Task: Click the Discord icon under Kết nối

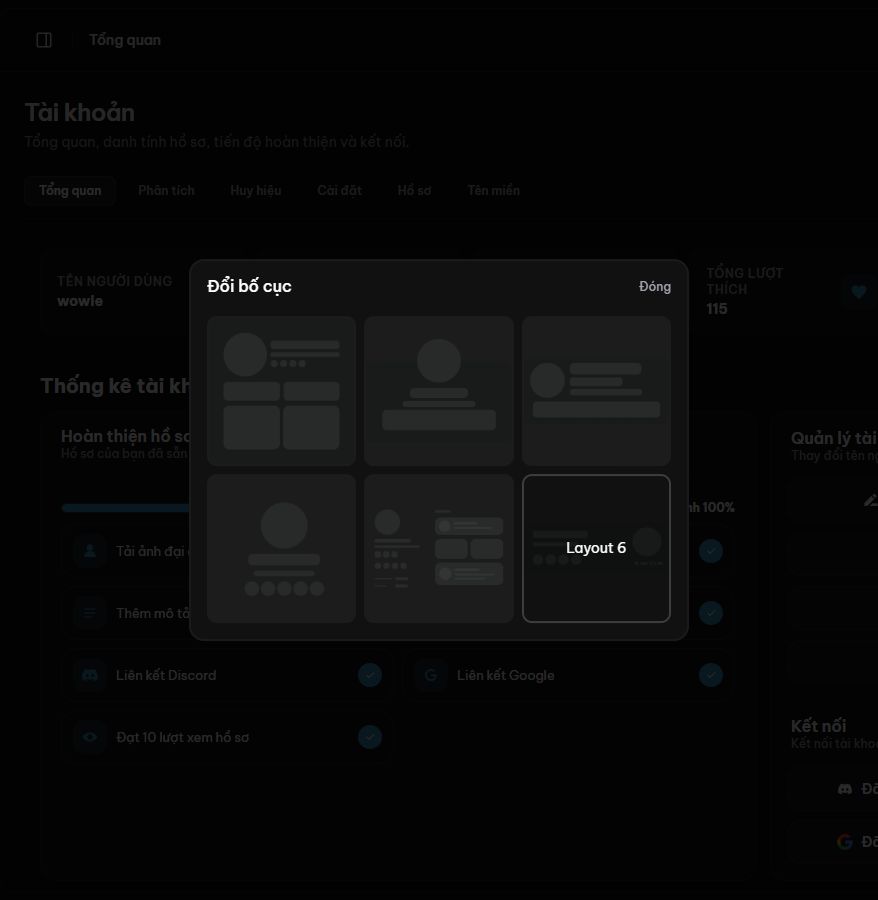Action: coord(845,789)
